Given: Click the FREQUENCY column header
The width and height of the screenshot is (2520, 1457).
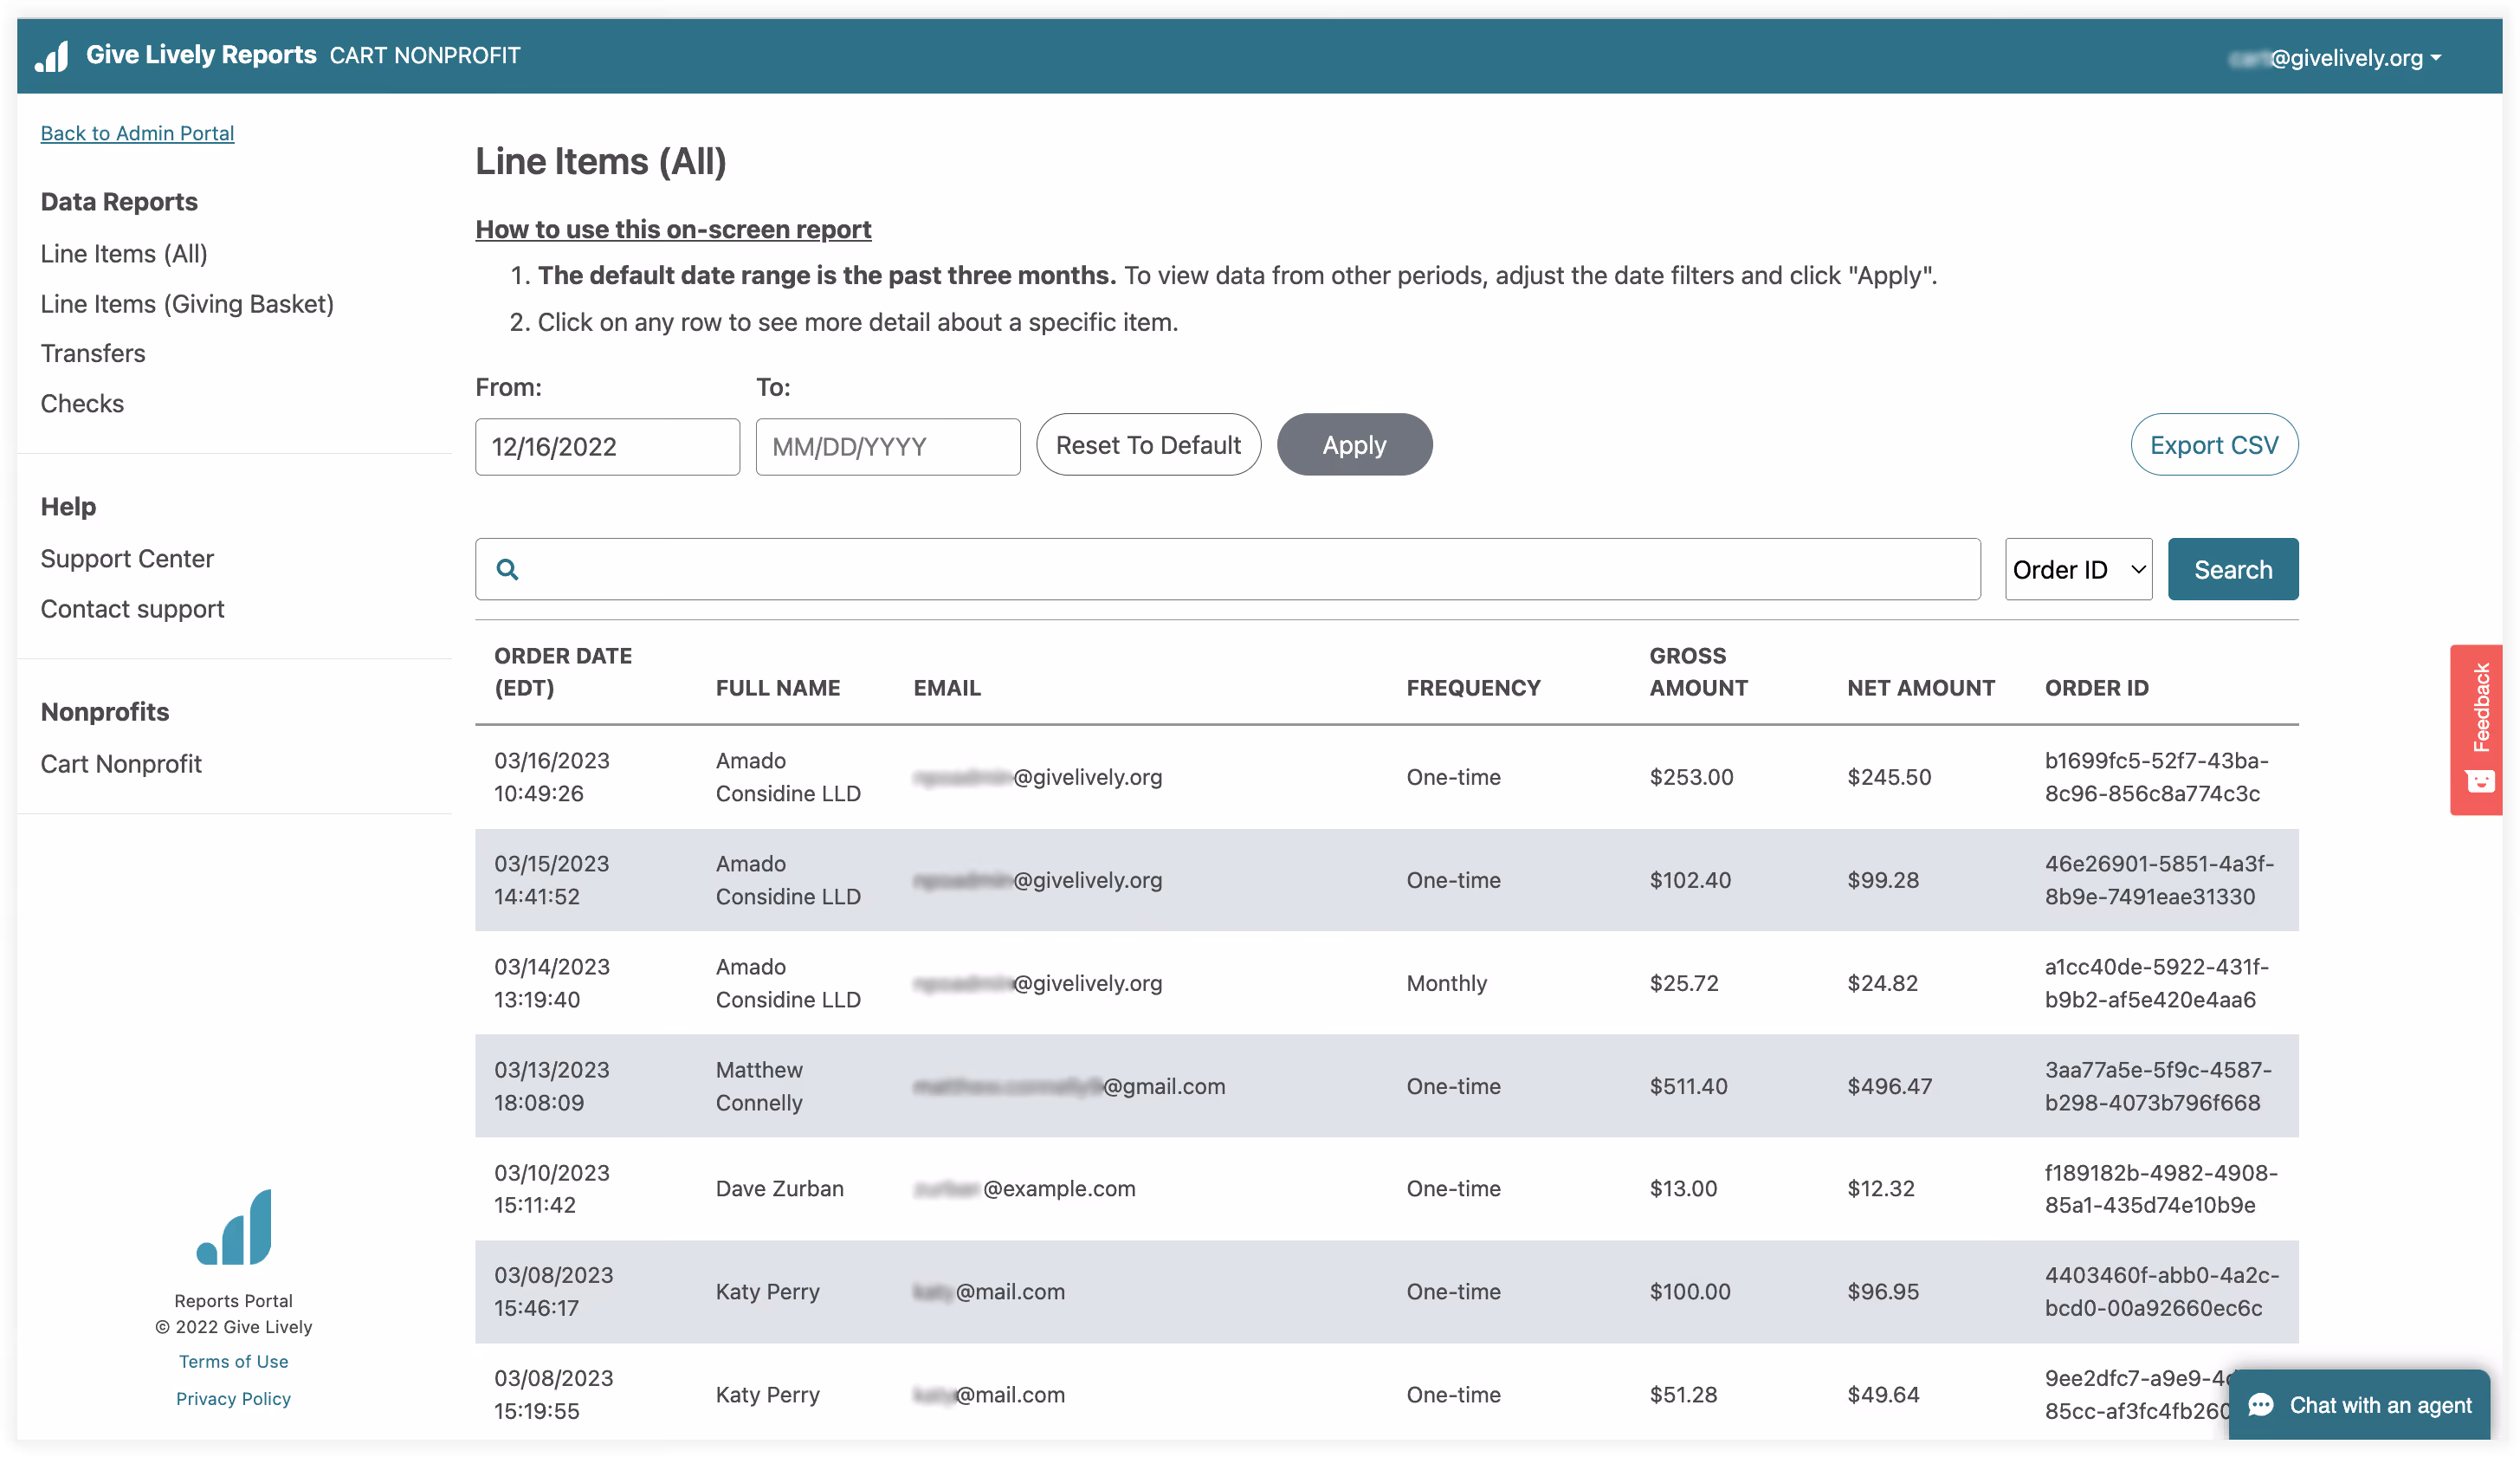Looking at the screenshot, I should (x=1473, y=688).
